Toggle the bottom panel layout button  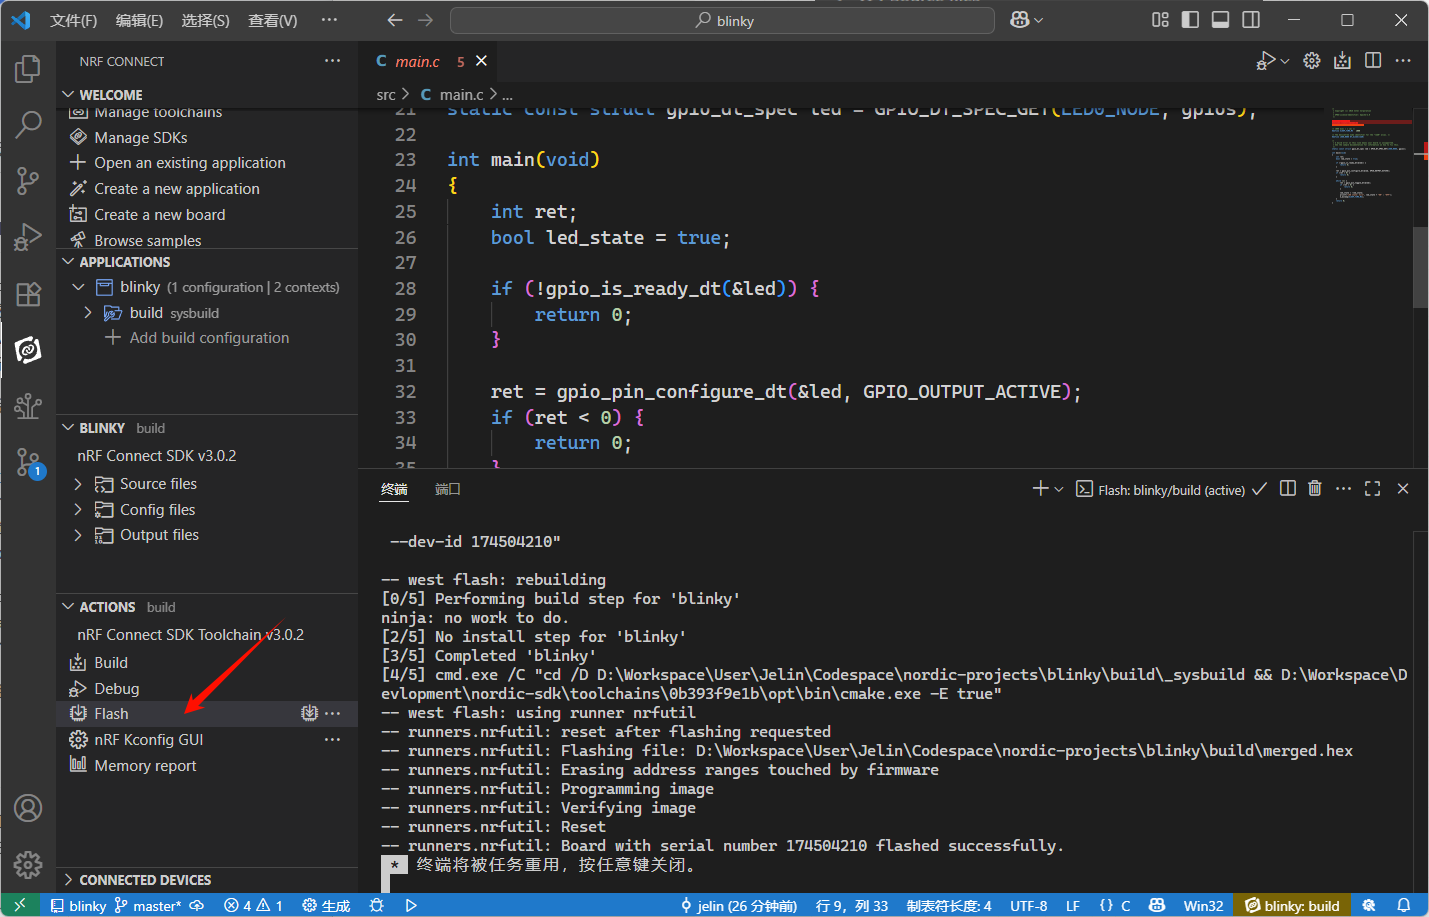tap(1220, 20)
